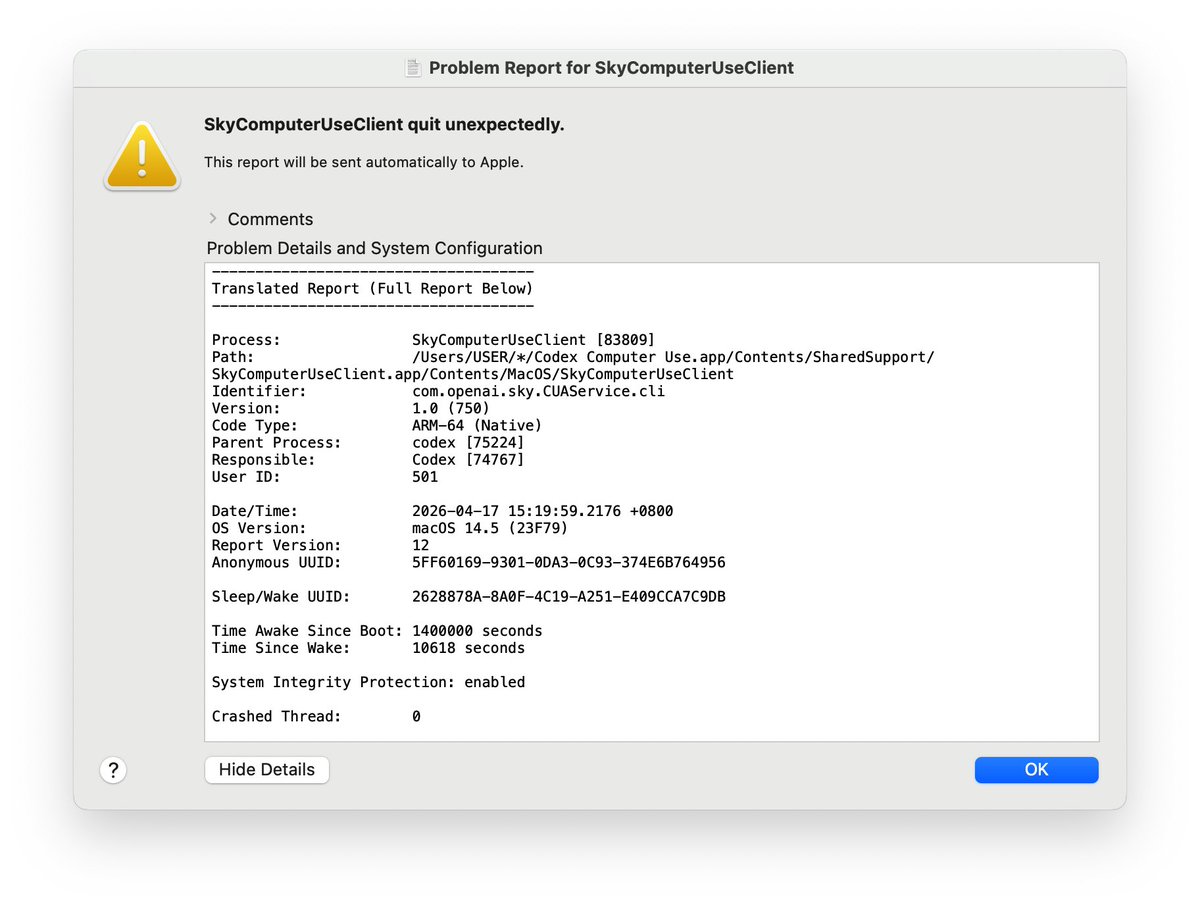
Task: Click Identifier 'com.openai.sky.CUAService.cli'
Action: [538, 391]
